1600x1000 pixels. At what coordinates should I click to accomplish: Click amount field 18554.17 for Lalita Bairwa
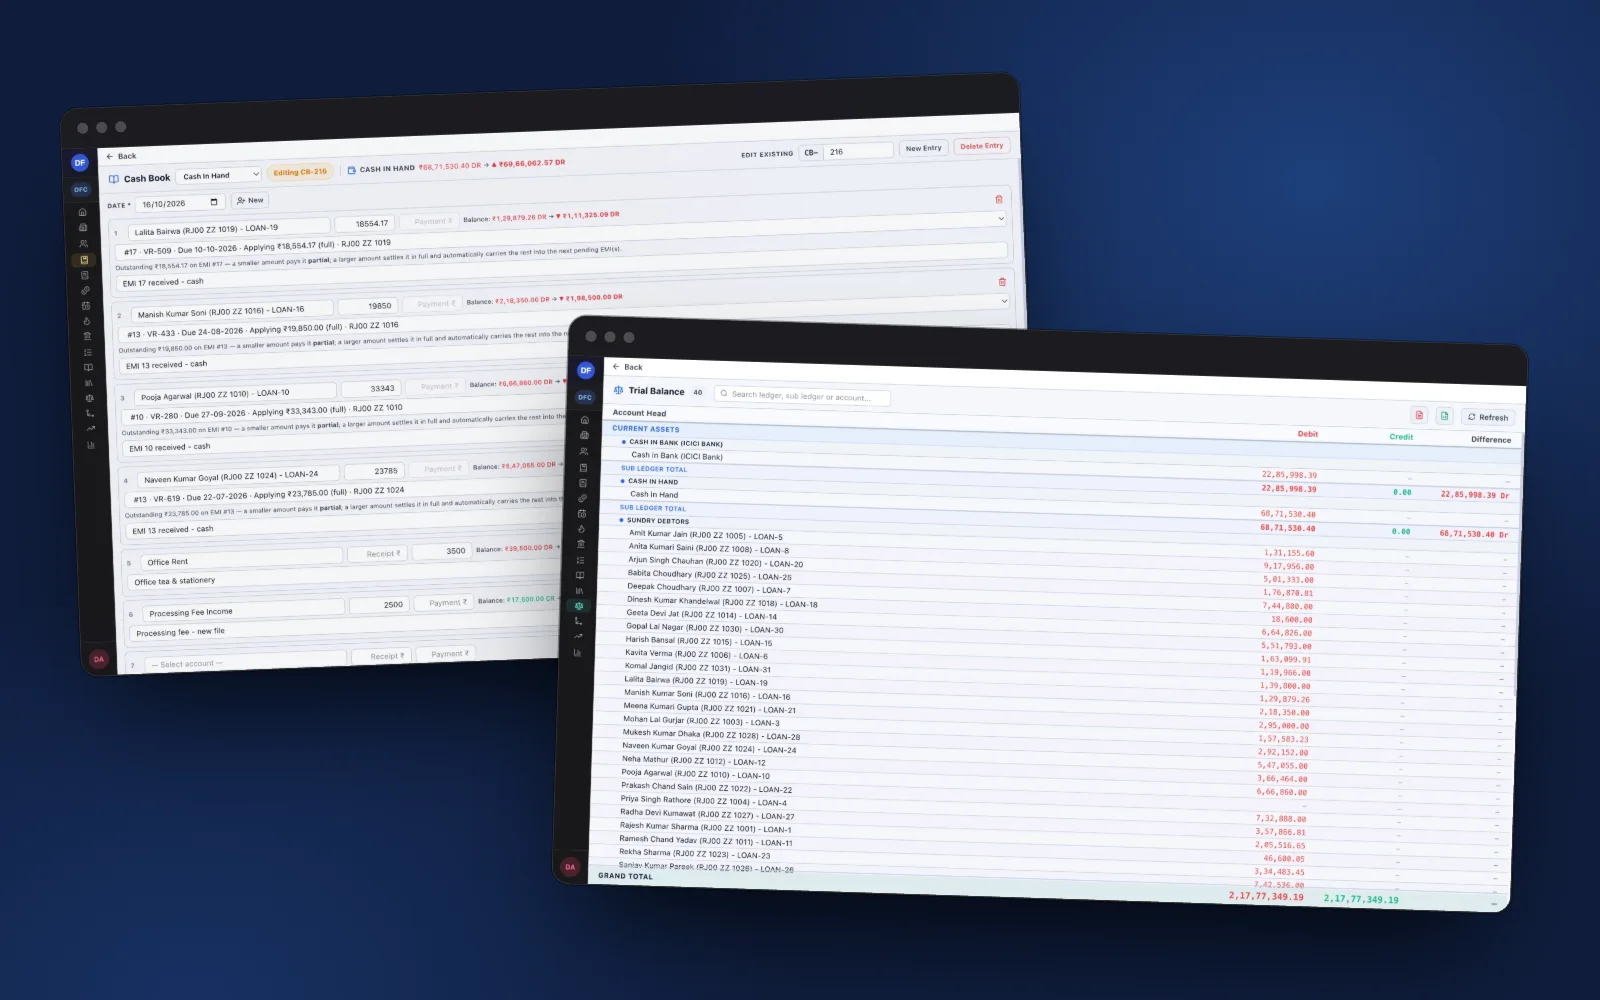(x=364, y=224)
